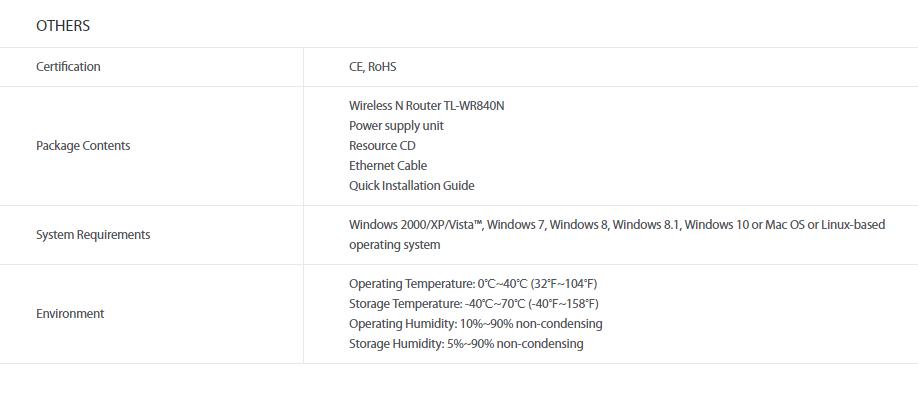Click the System Requirements label

coord(93,235)
